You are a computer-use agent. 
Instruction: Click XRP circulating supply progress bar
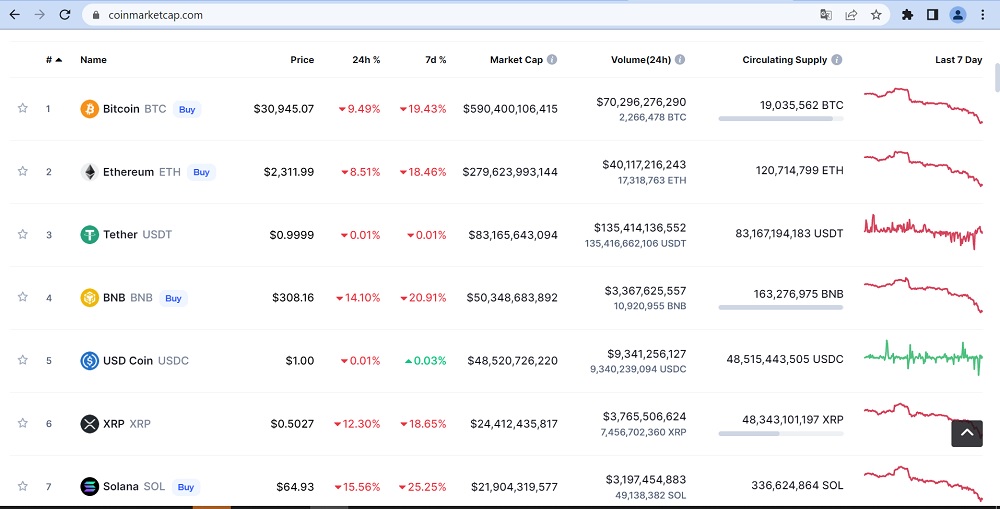[x=781, y=434]
